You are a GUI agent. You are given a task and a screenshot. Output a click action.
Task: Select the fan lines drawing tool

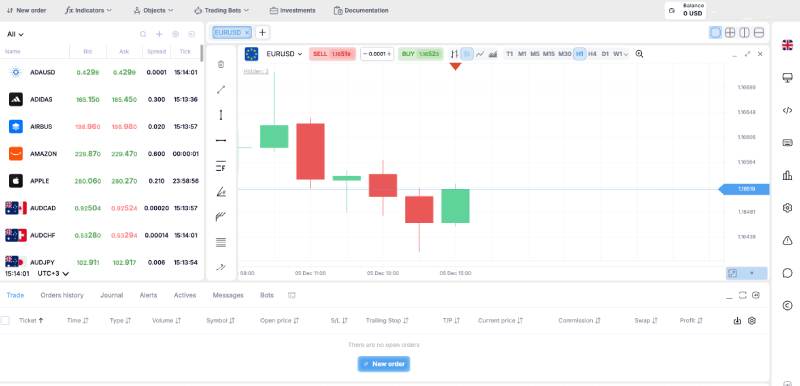click(220, 217)
